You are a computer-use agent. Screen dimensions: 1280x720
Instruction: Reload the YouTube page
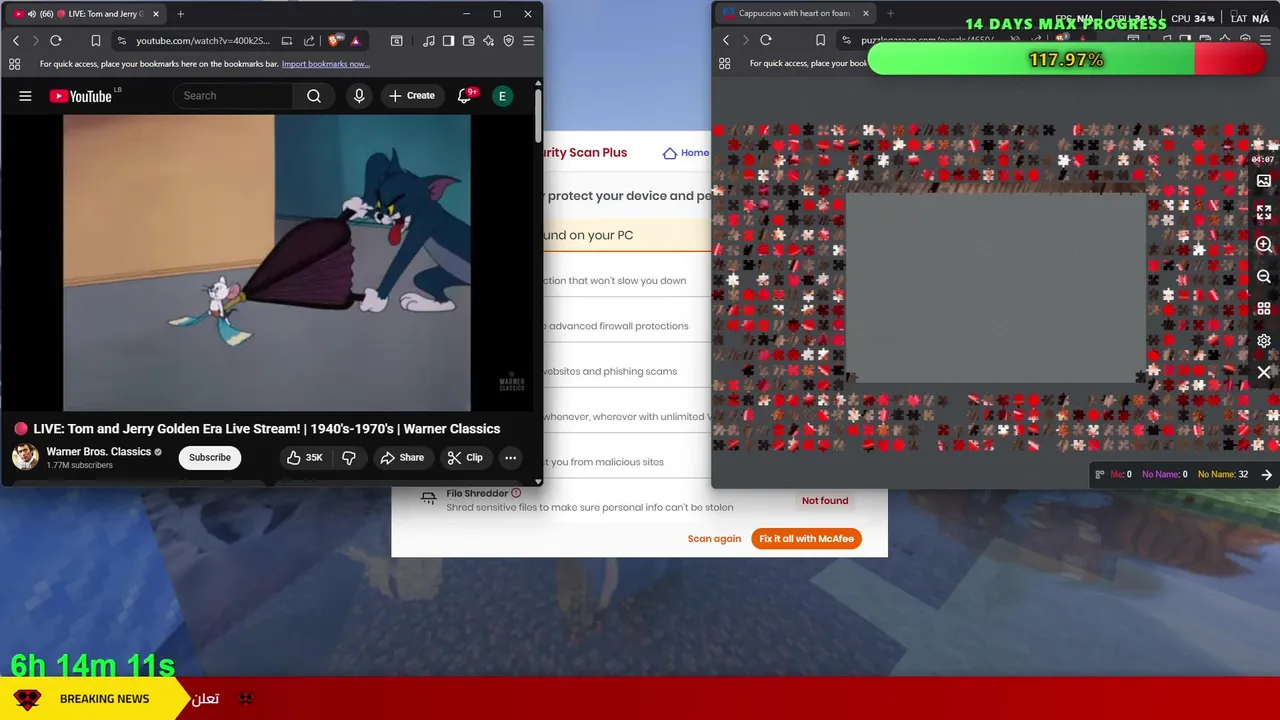pyautogui.click(x=56, y=41)
